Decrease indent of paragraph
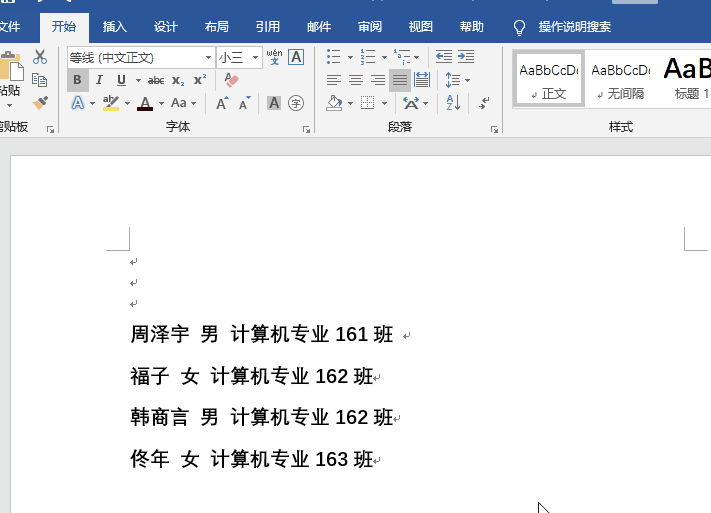 coord(443,57)
